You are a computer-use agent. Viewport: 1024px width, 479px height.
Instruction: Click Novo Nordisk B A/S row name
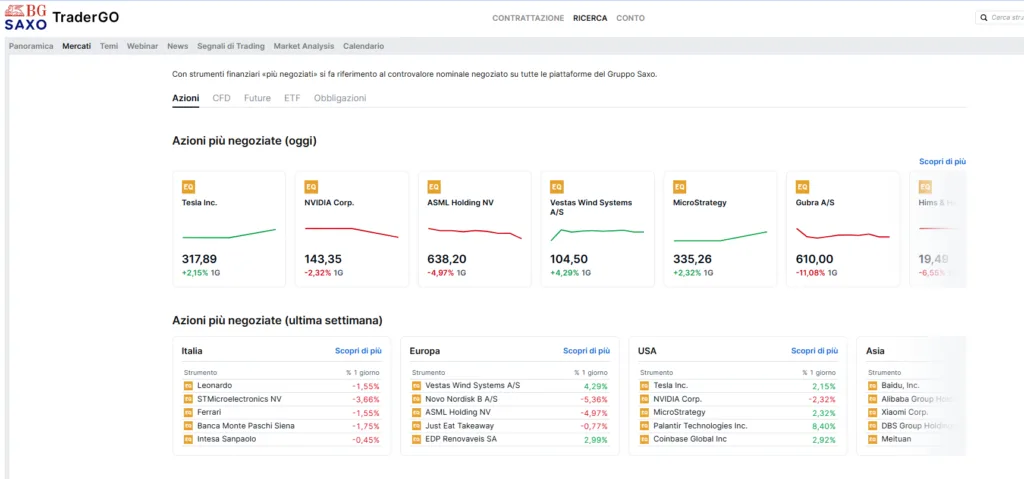(x=461, y=399)
